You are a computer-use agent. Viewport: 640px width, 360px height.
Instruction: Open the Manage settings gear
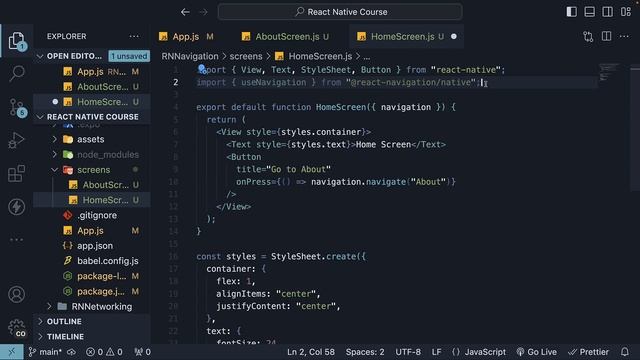pyautogui.click(x=17, y=328)
